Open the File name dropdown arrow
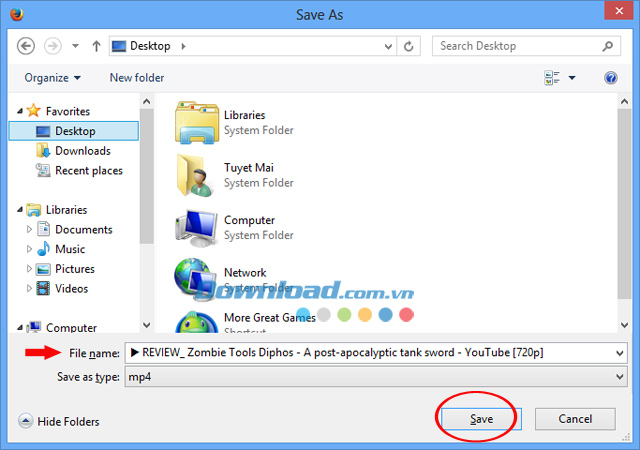 tap(620, 353)
